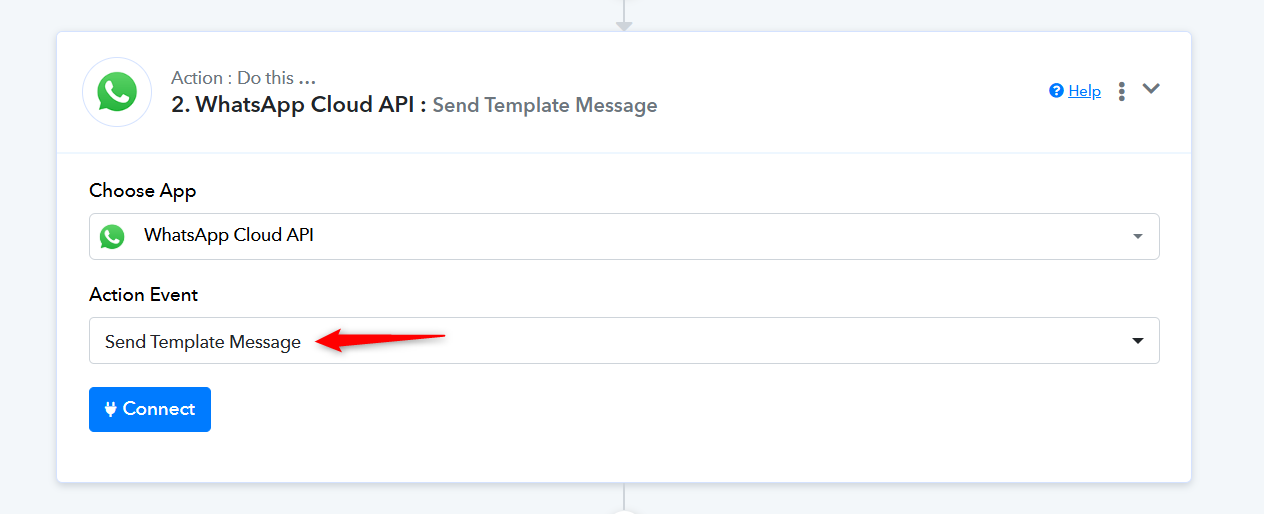The height and width of the screenshot is (514, 1264).
Task: Click the Connect button
Action: point(150,409)
